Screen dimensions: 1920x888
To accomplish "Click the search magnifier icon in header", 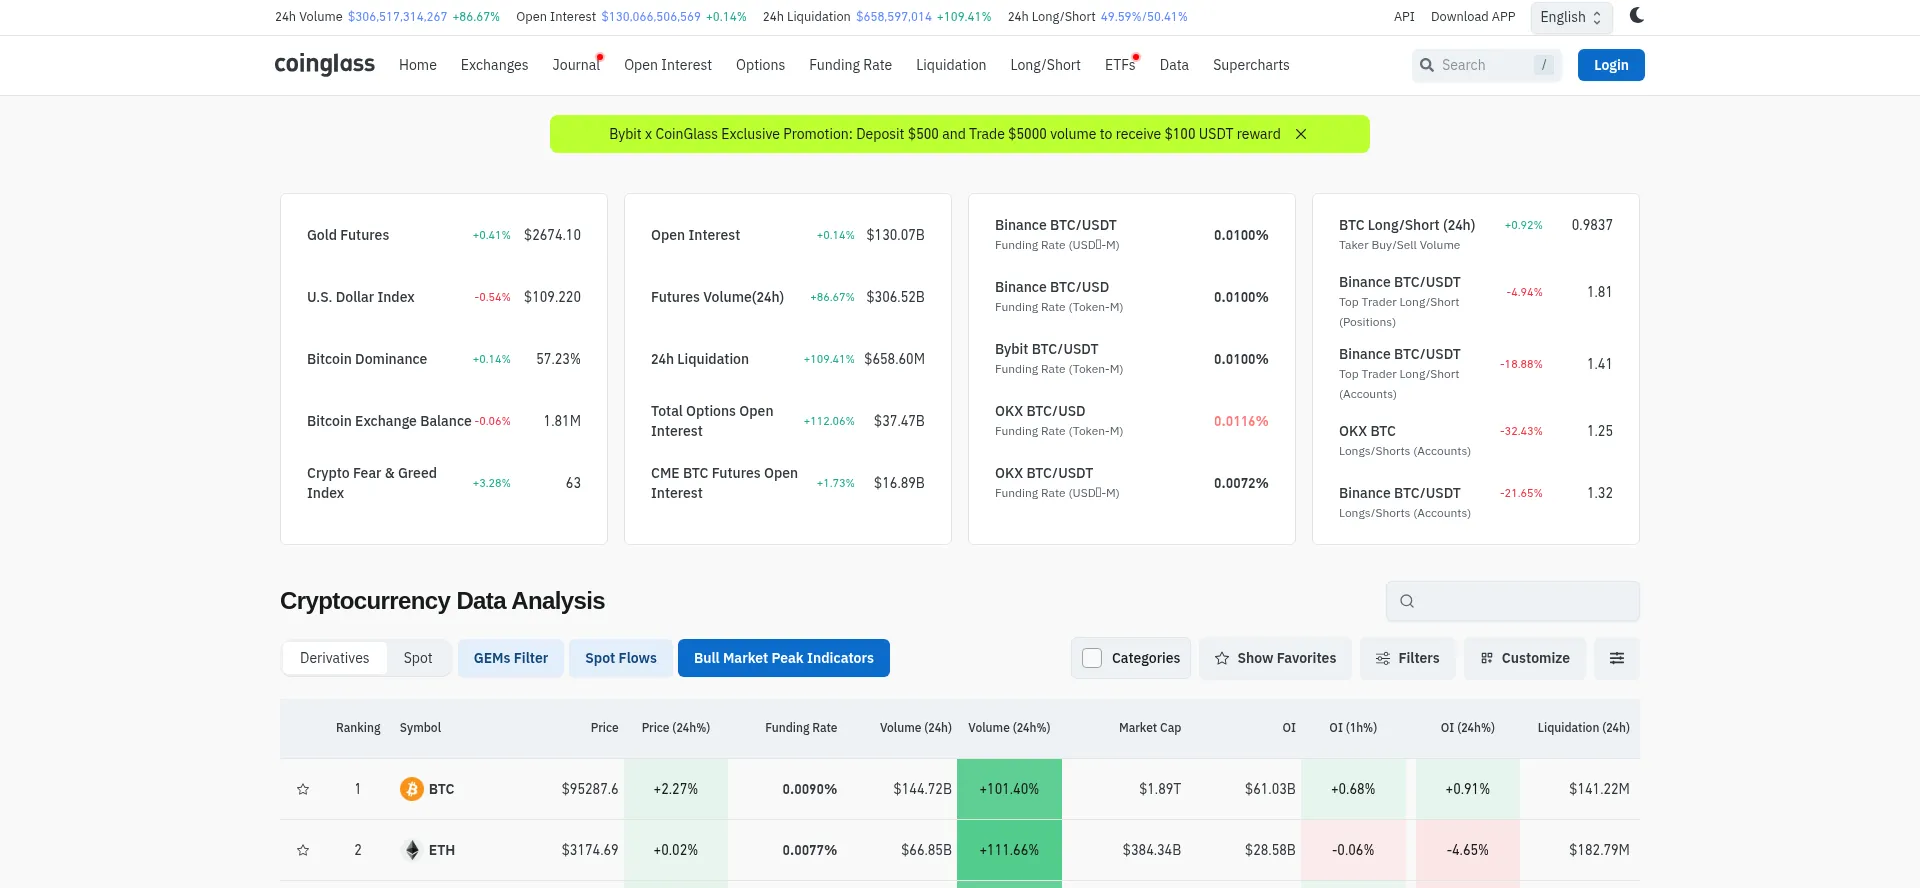I will point(1427,65).
